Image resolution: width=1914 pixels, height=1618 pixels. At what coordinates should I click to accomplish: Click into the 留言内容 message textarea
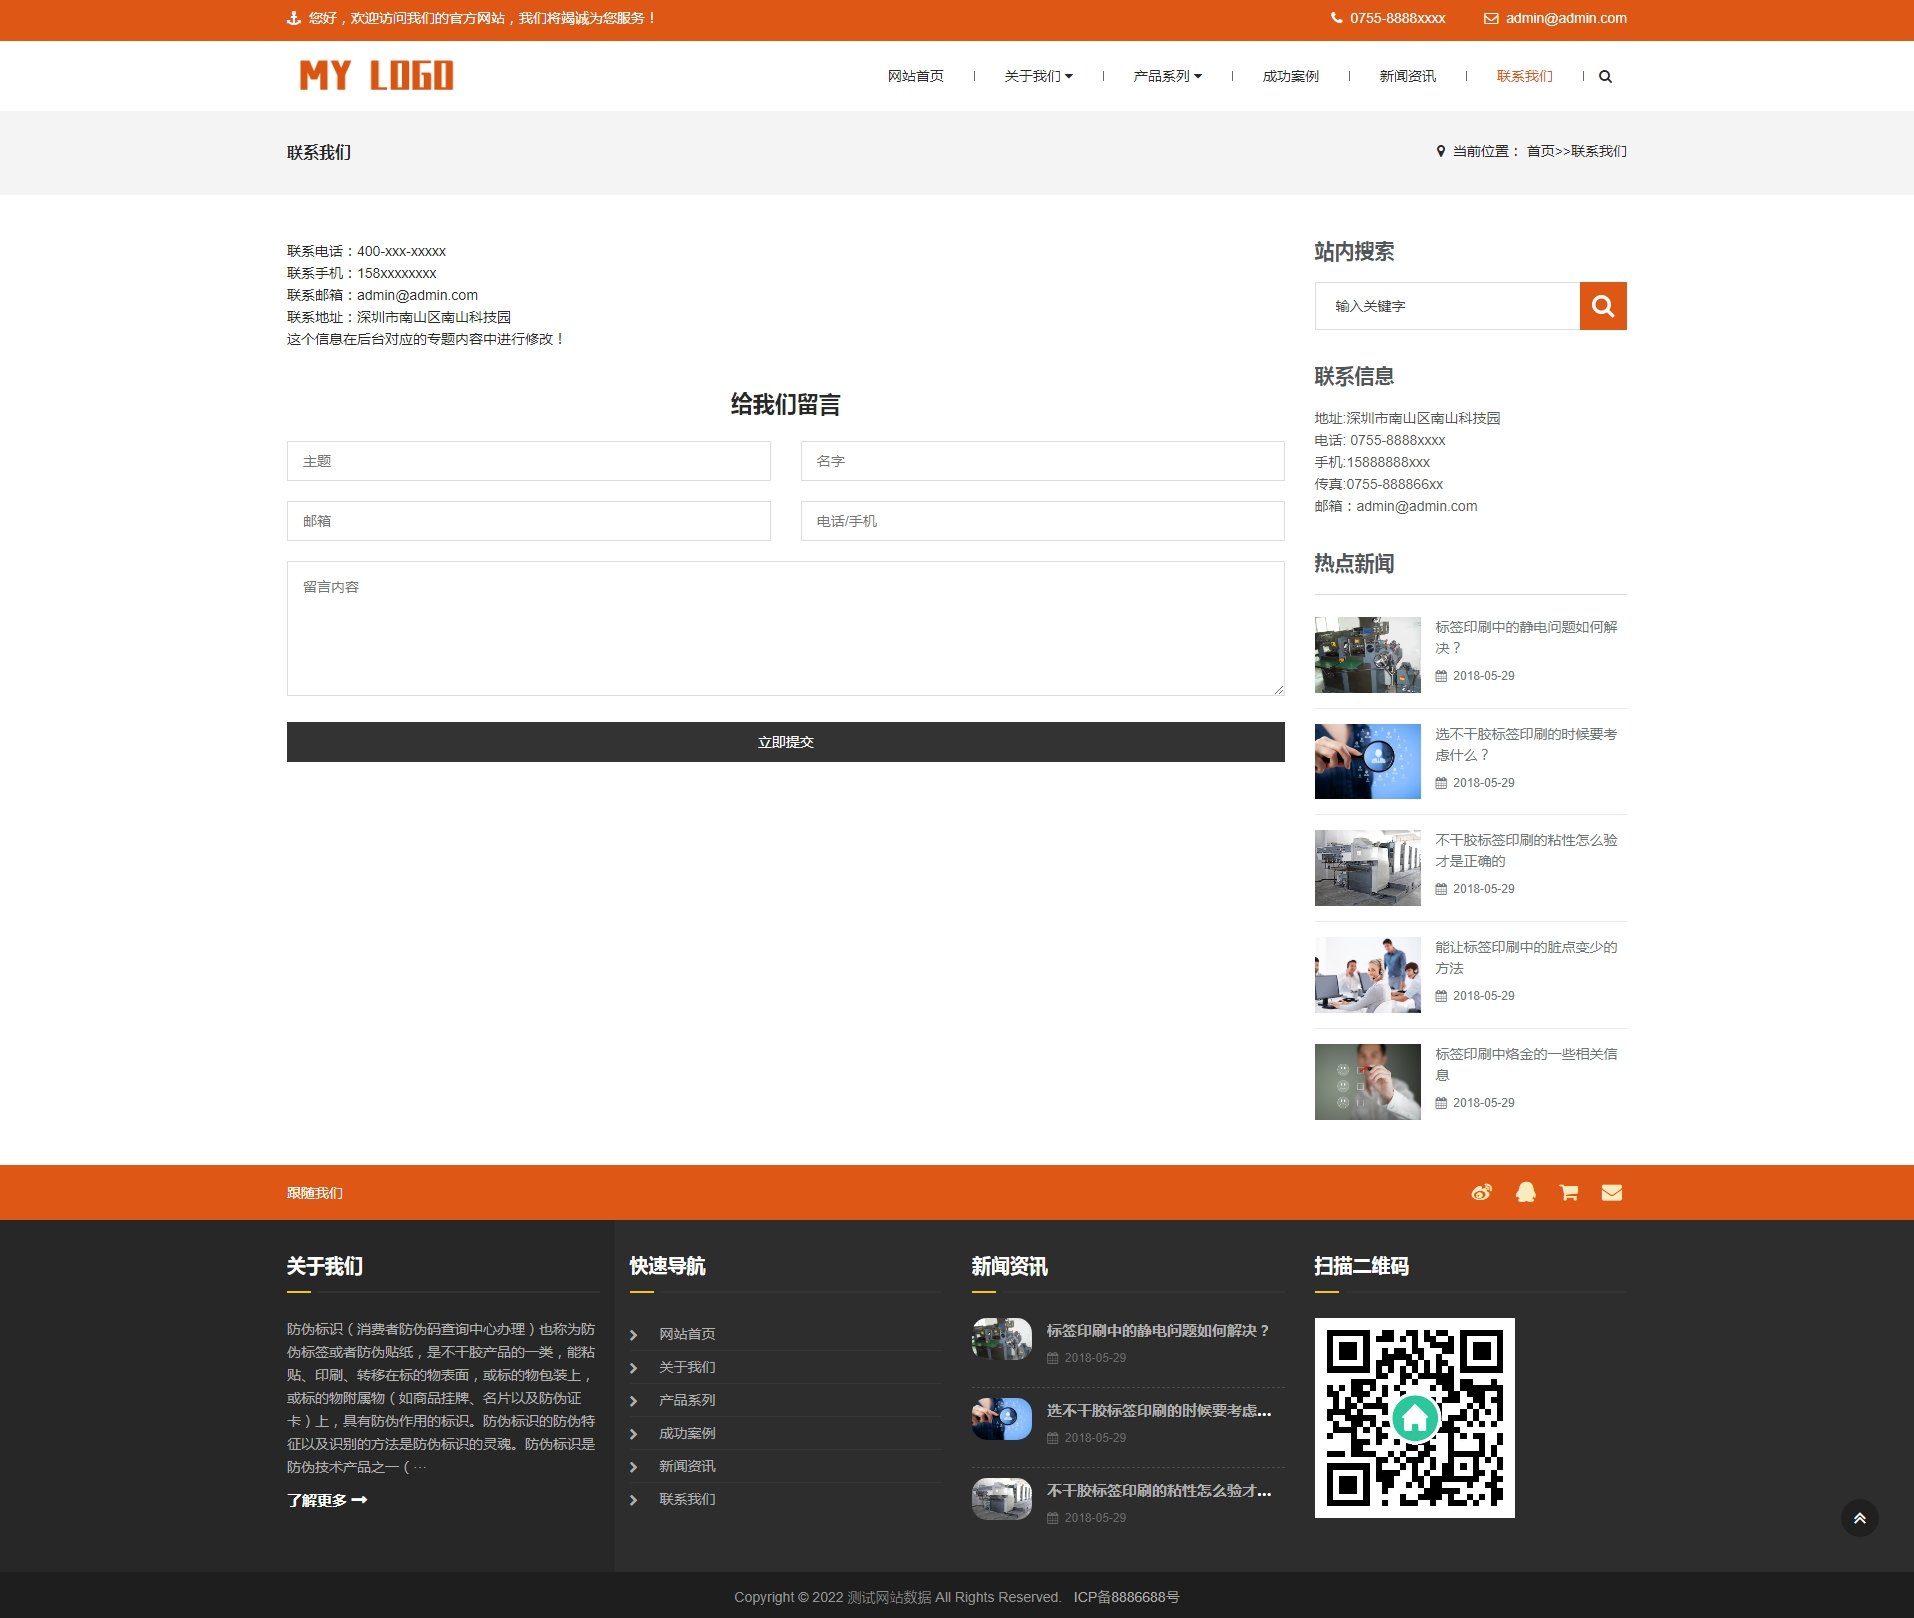785,628
